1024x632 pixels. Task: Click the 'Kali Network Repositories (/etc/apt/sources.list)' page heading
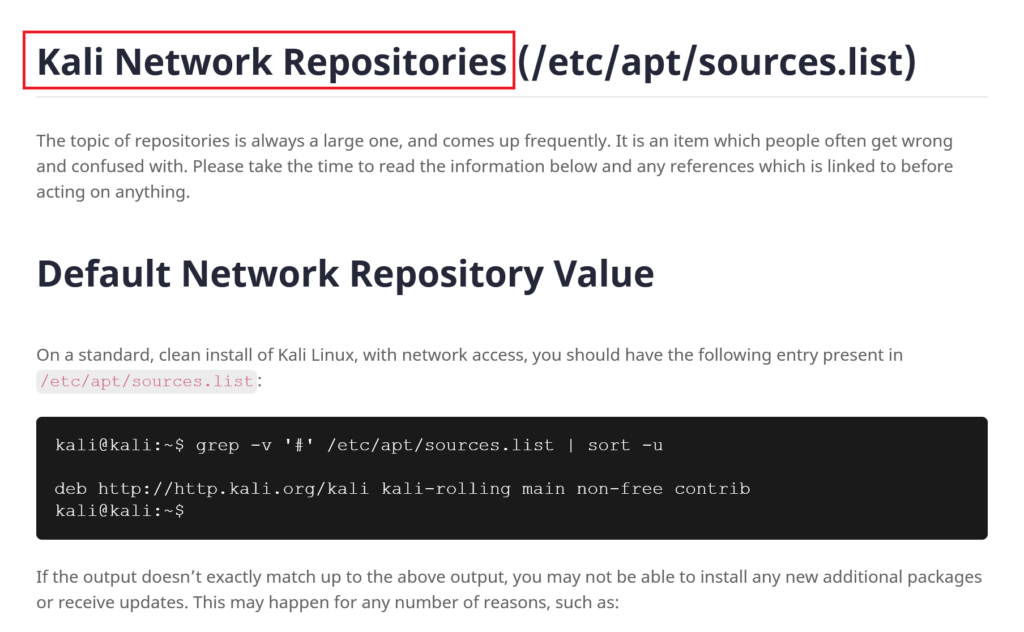476,61
